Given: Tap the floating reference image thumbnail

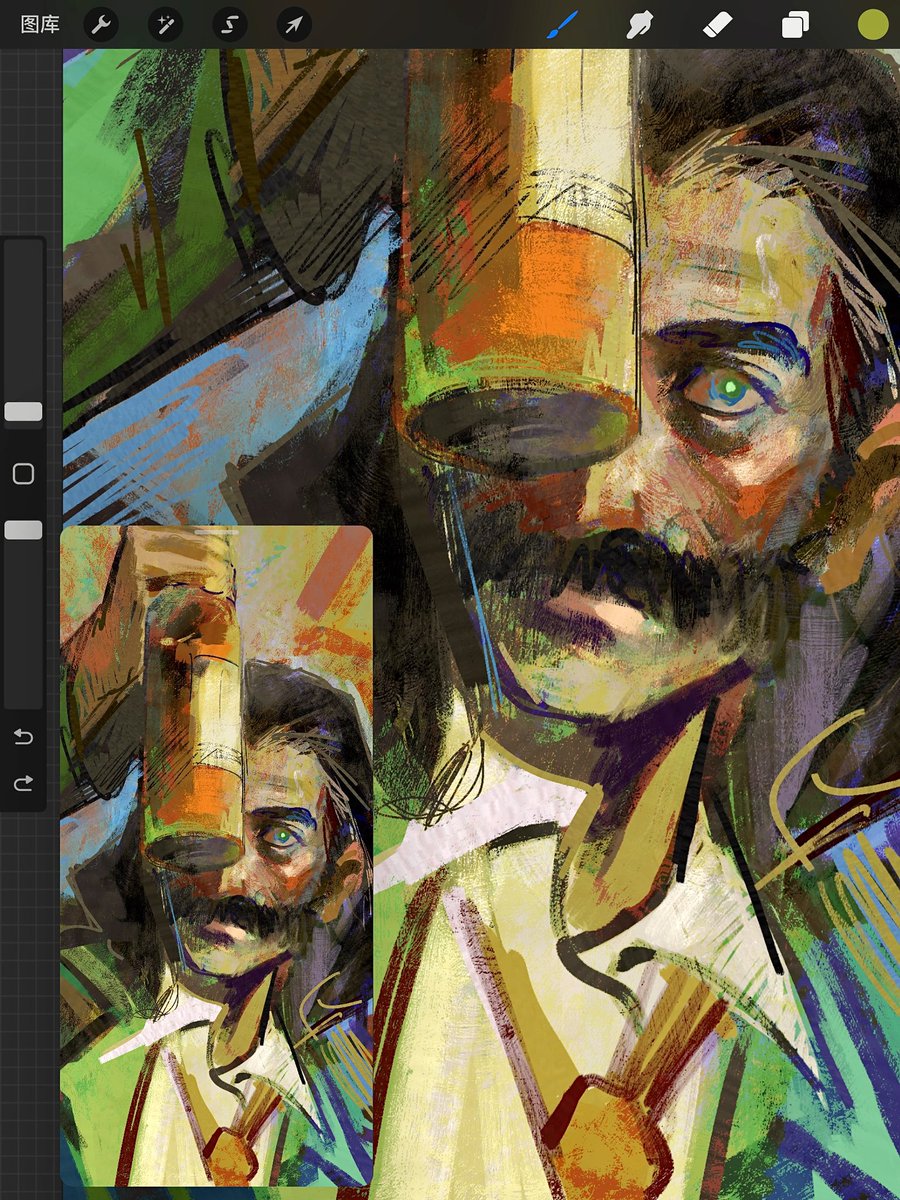Looking at the screenshot, I should (x=216, y=856).
